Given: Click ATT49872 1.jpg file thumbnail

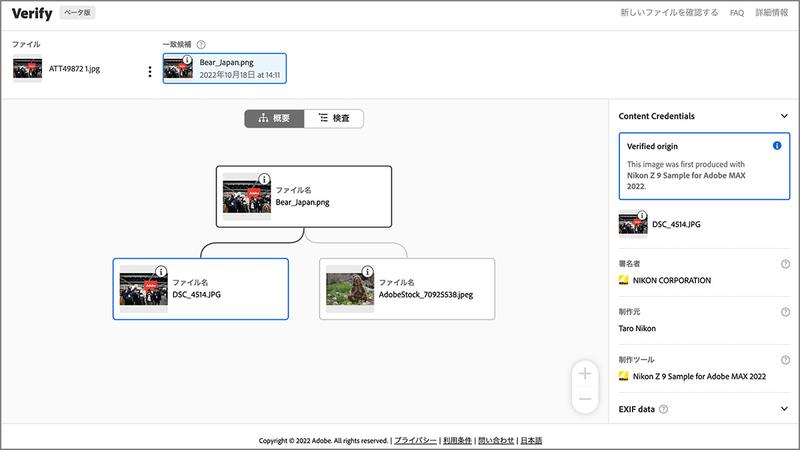Looking at the screenshot, I should coord(28,68).
